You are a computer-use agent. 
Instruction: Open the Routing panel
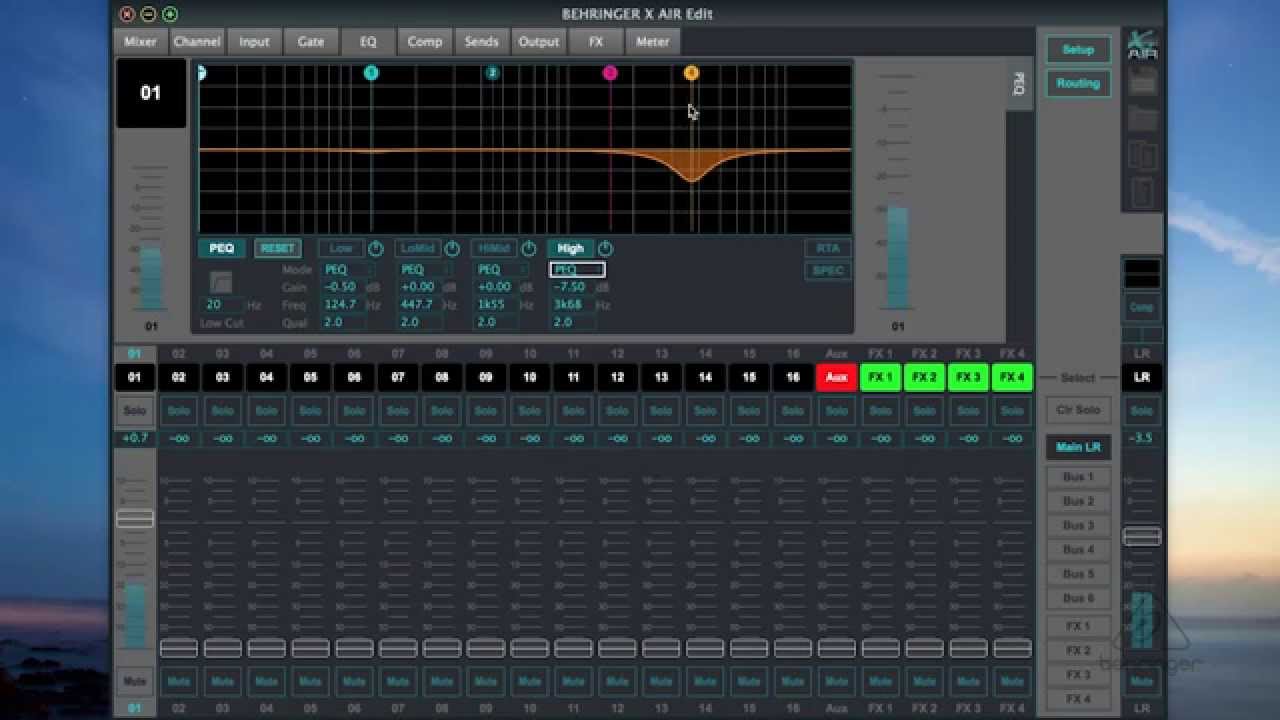click(1078, 83)
